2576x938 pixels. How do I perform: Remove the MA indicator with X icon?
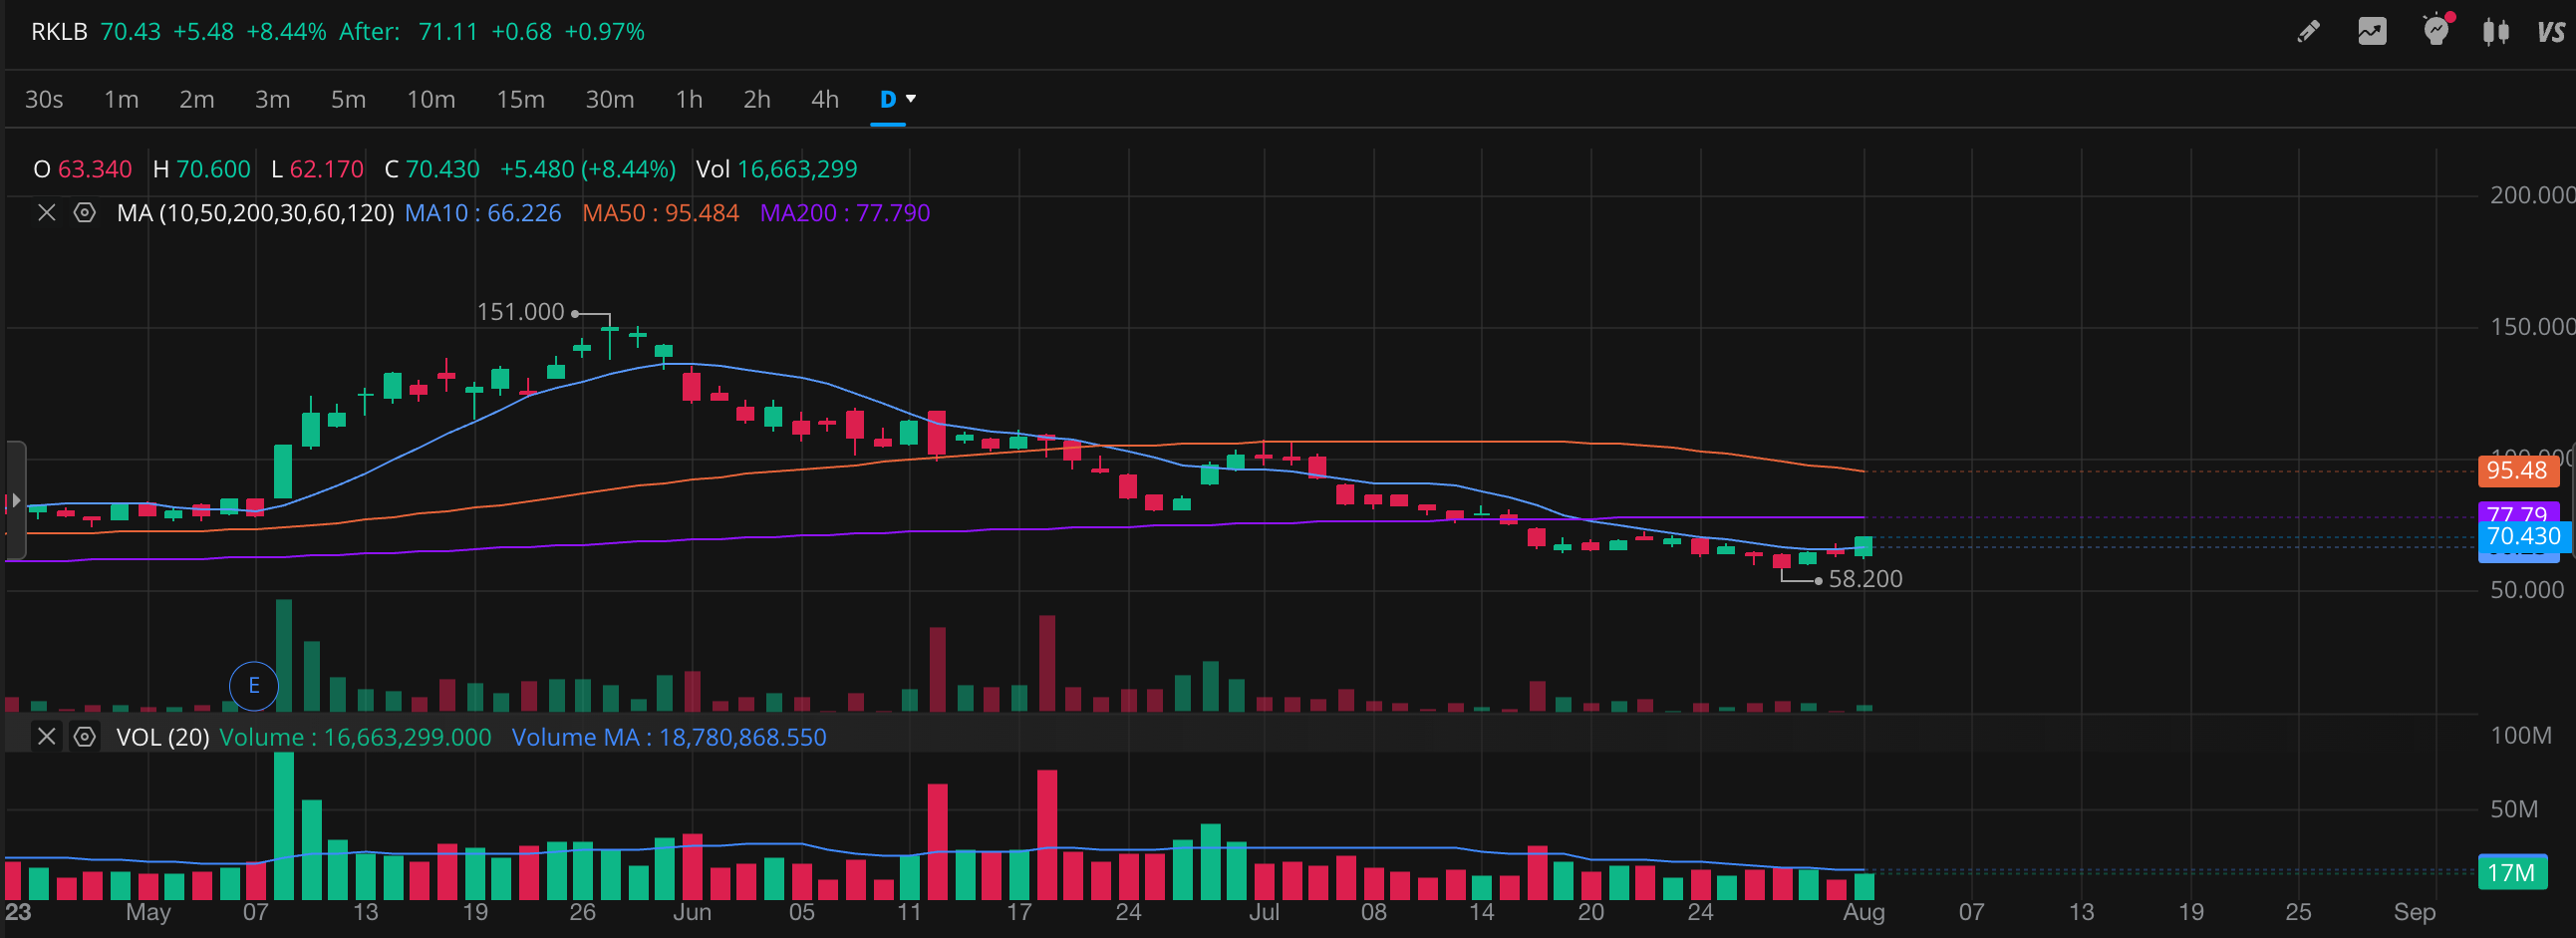[46, 213]
